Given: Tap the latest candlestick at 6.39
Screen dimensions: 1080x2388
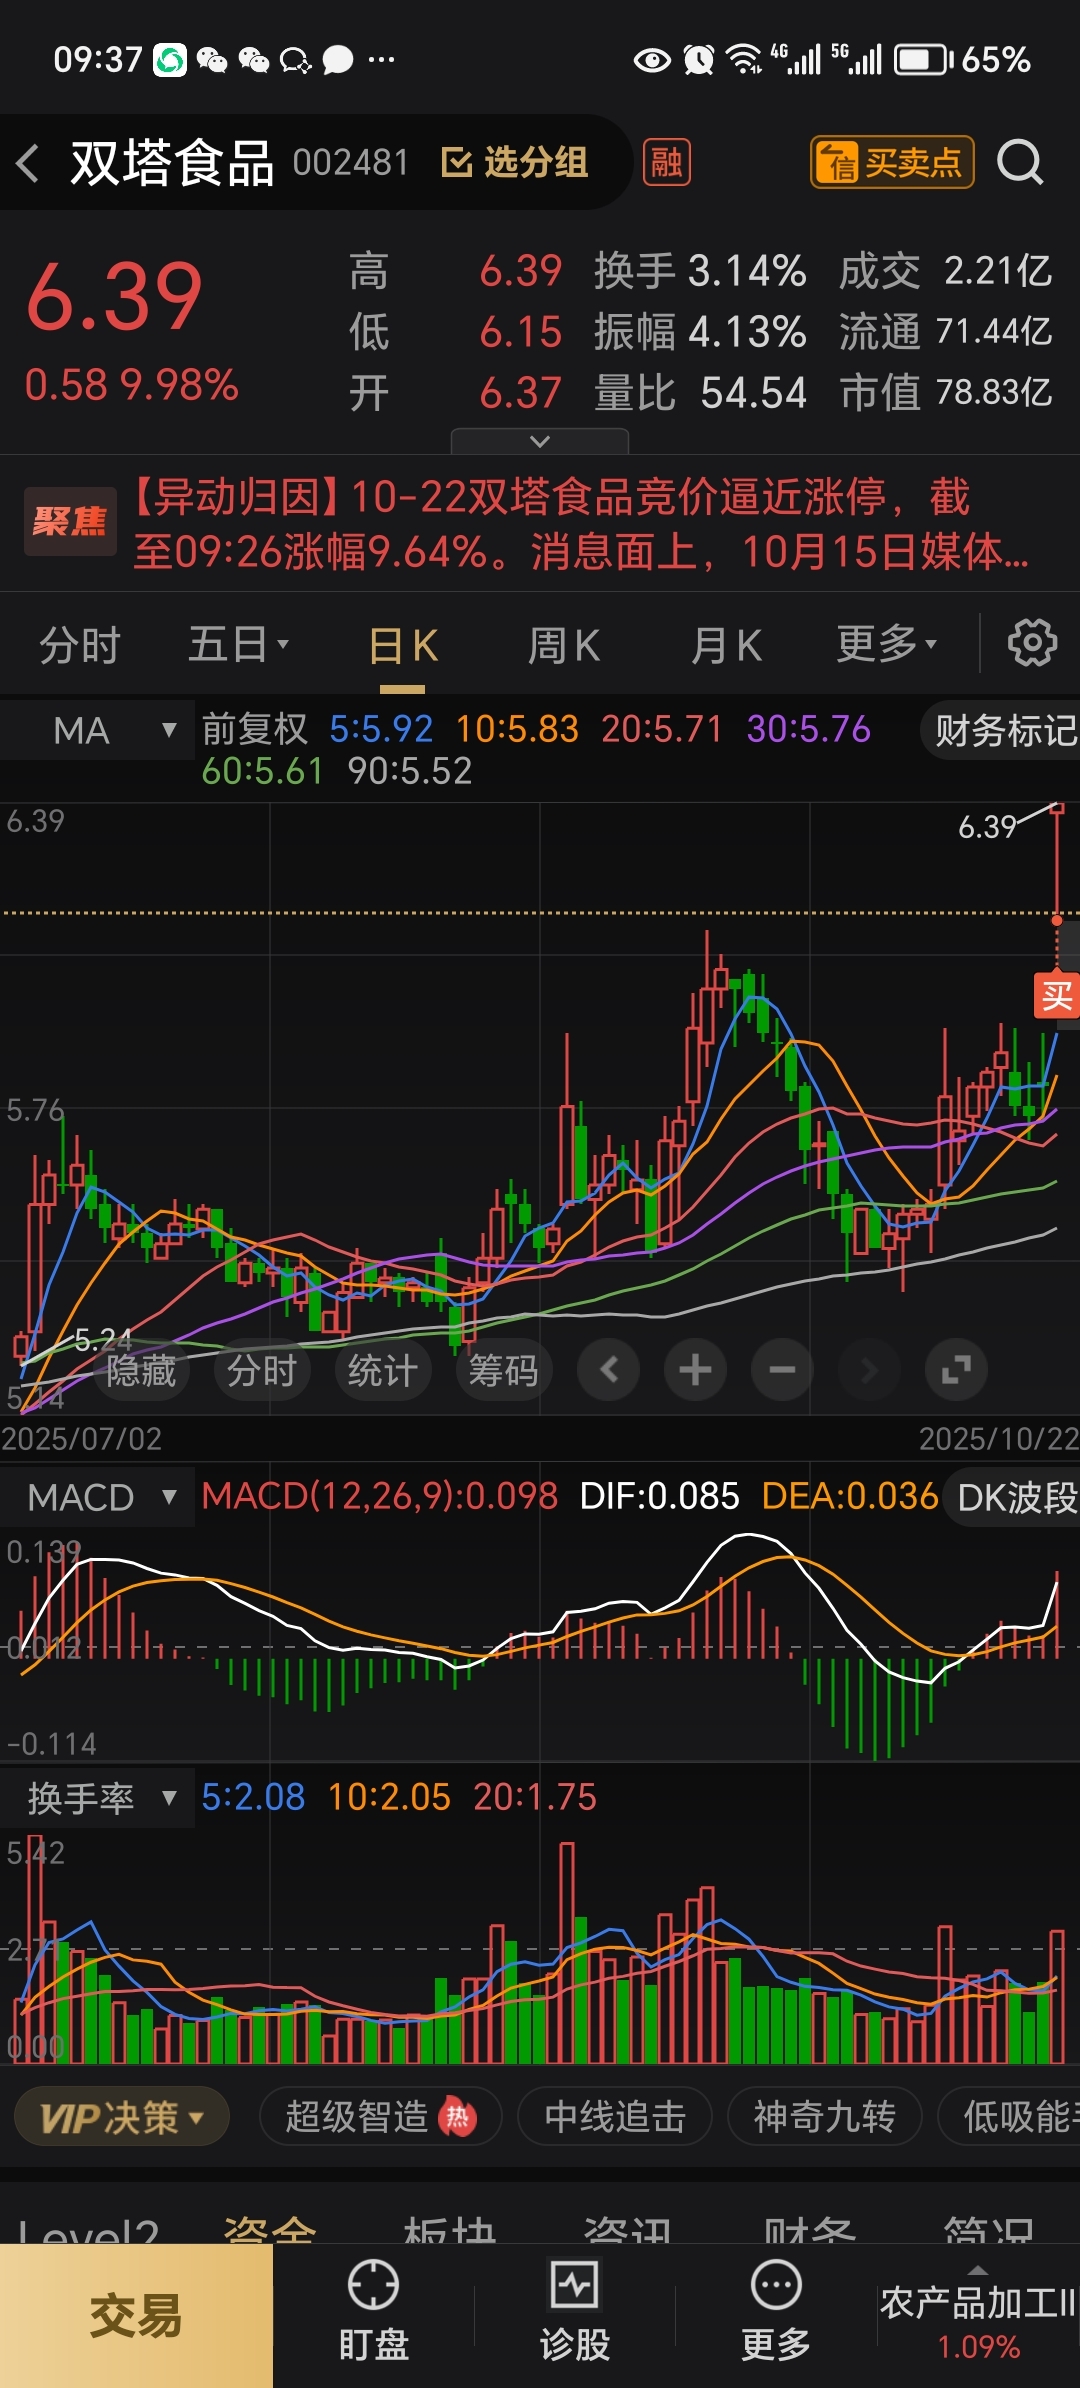Looking at the screenshot, I should coord(1057,862).
